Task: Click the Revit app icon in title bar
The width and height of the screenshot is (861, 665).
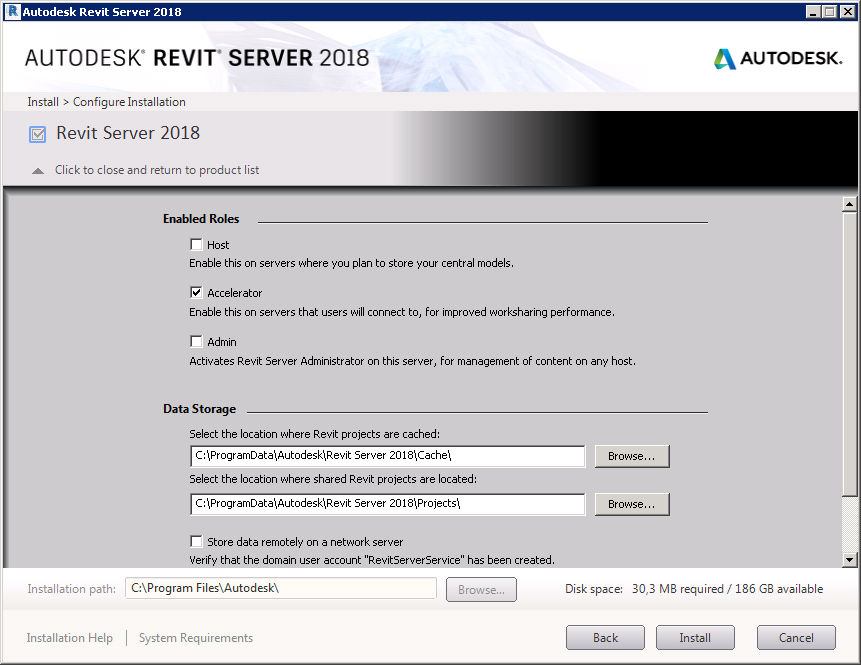Action: pos(12,12)
